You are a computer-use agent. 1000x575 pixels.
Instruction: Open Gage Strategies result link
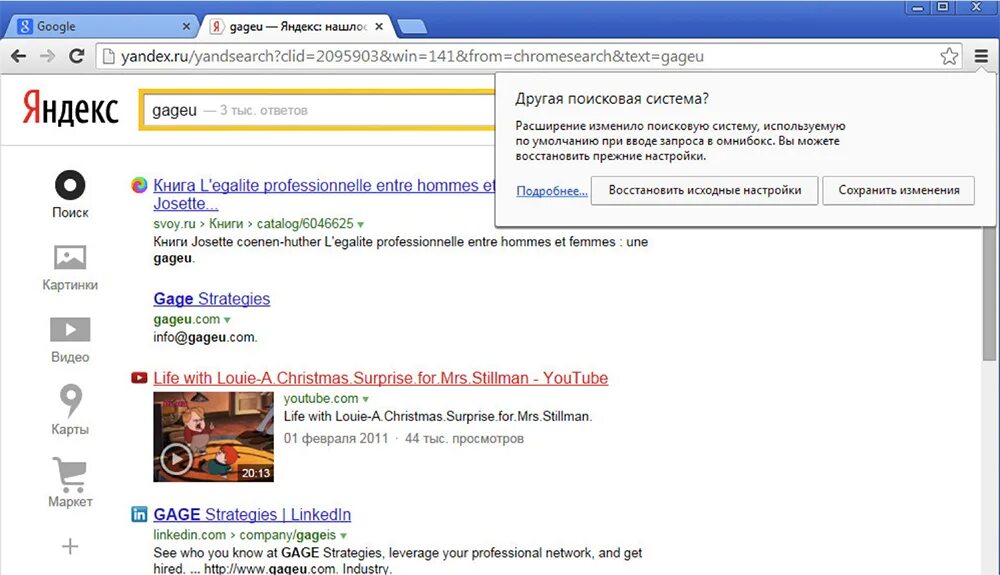point(212,298)
